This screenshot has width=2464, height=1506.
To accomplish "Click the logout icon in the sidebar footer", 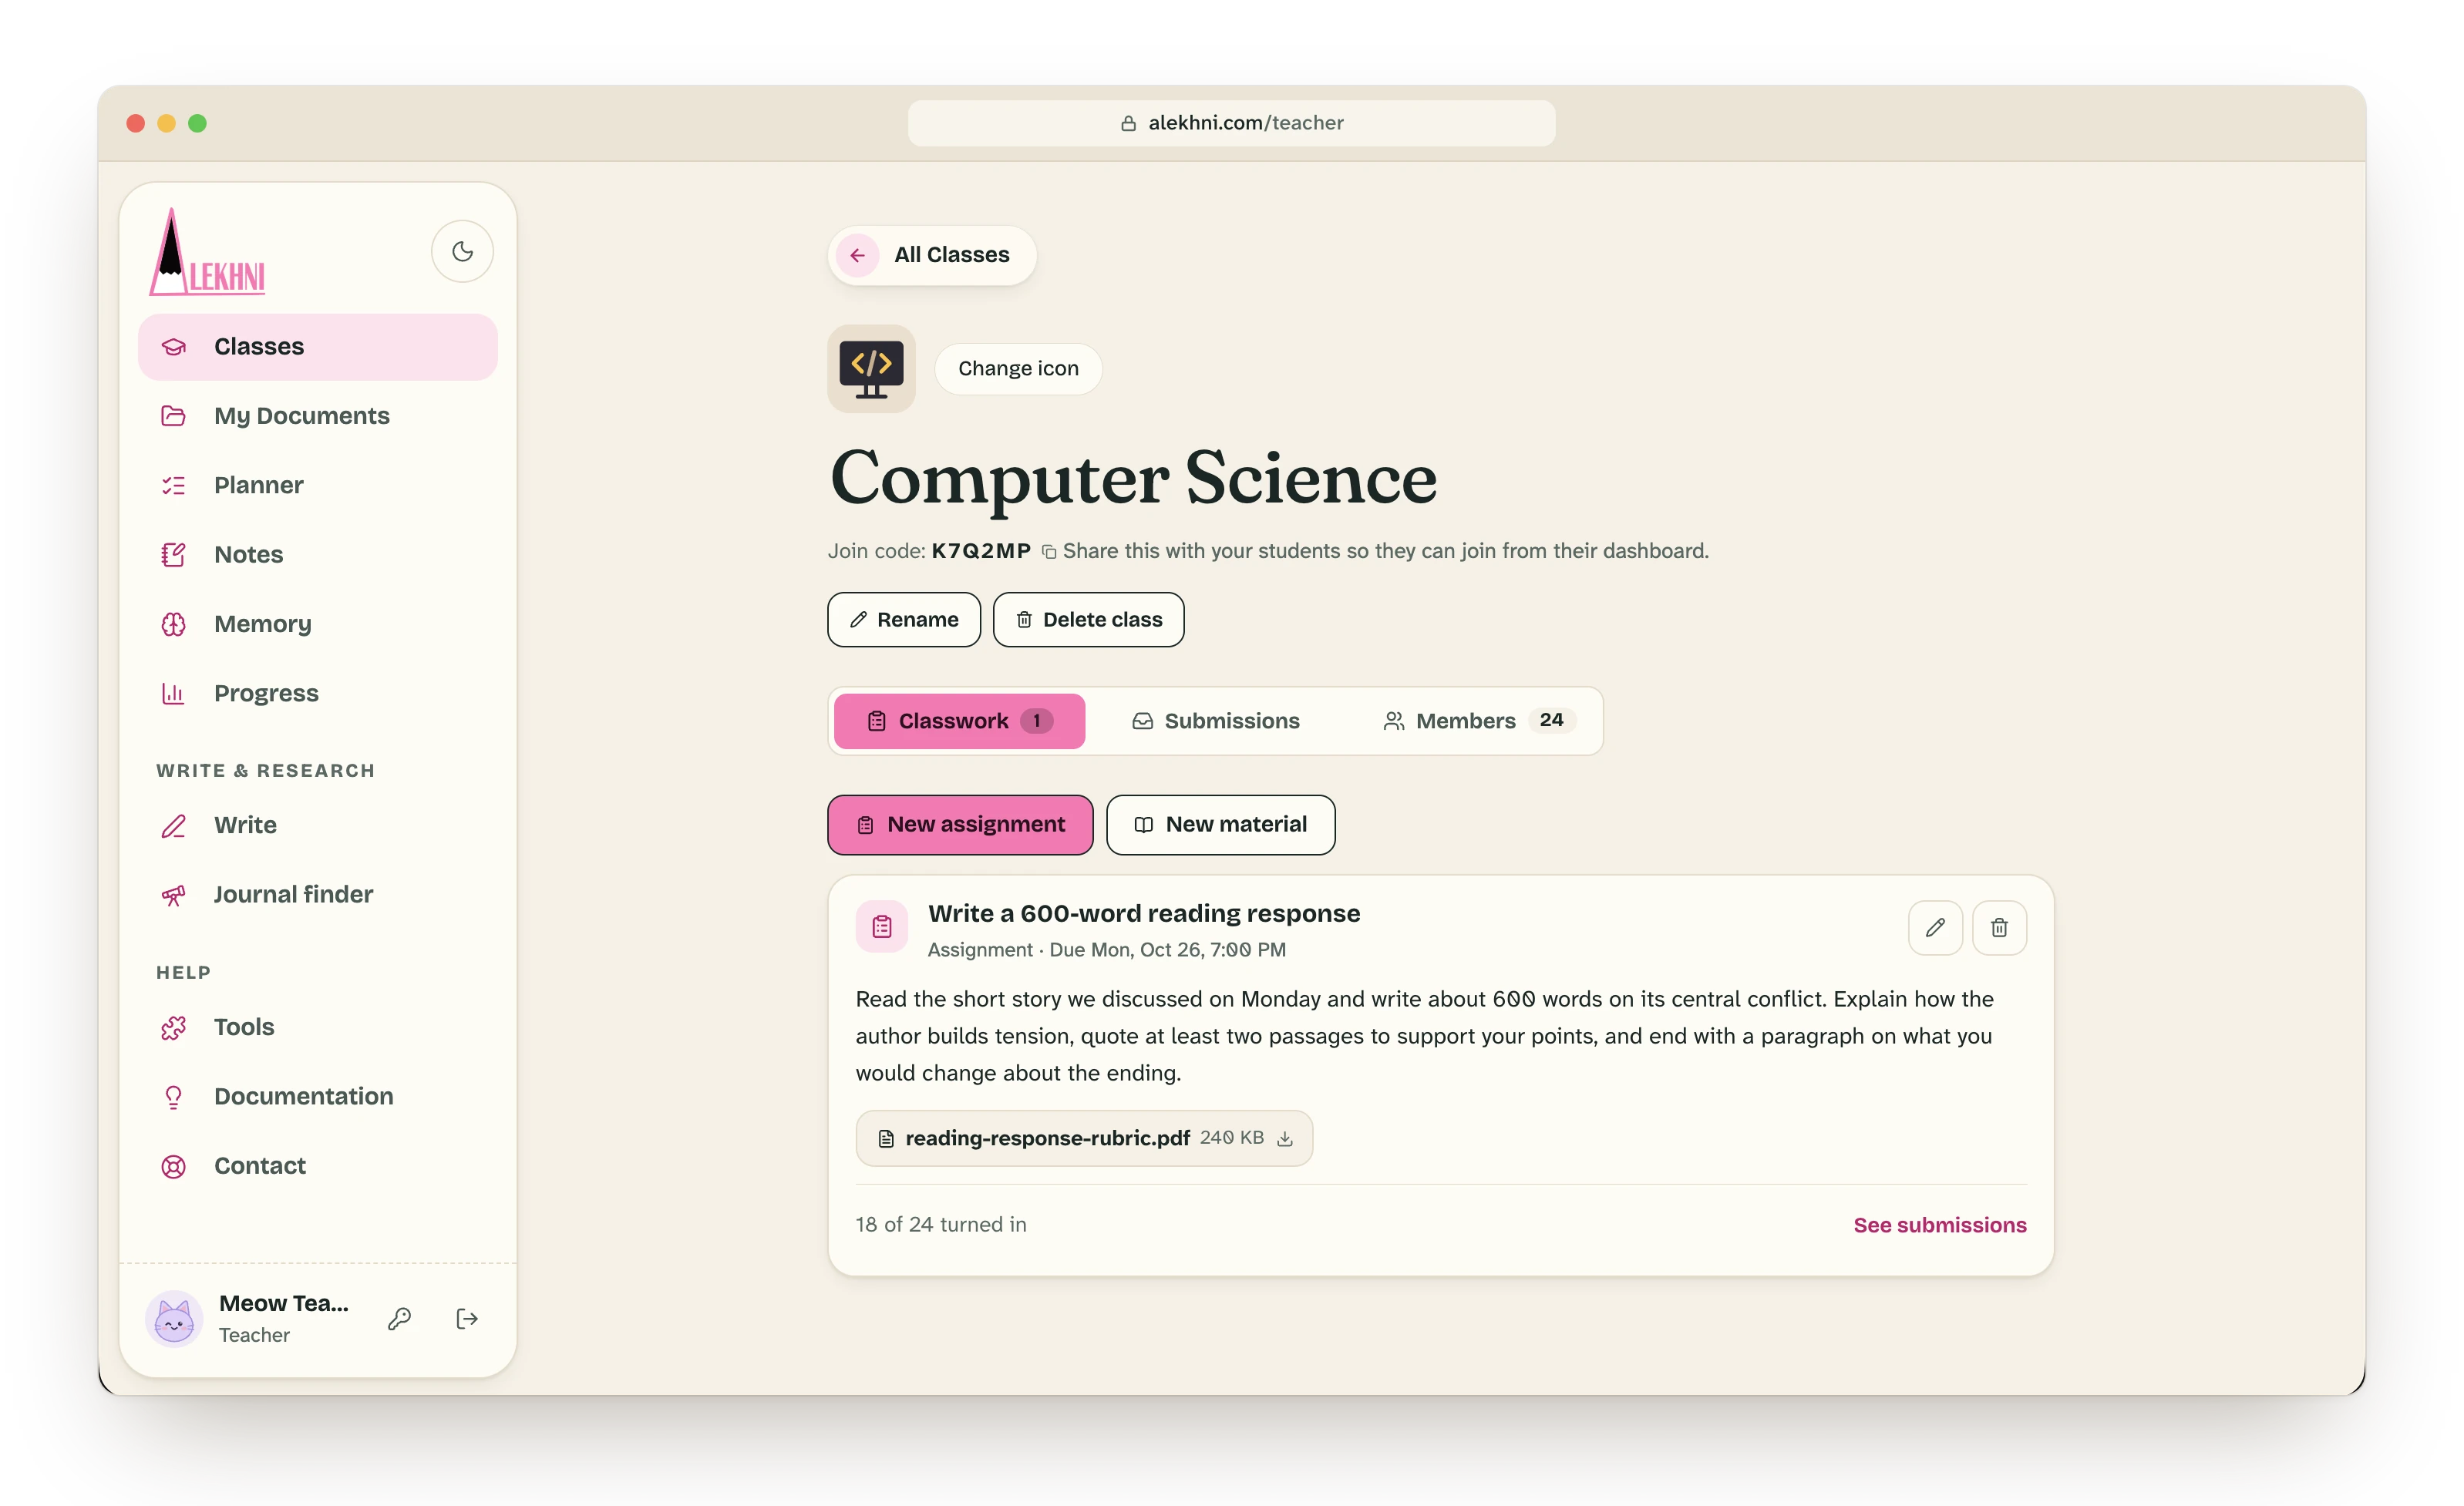I will tap(466, 1319).
